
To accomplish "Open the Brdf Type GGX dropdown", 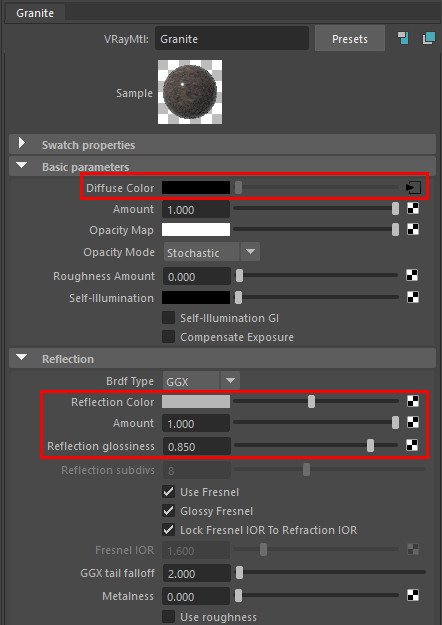I will (x=201, y=381).
